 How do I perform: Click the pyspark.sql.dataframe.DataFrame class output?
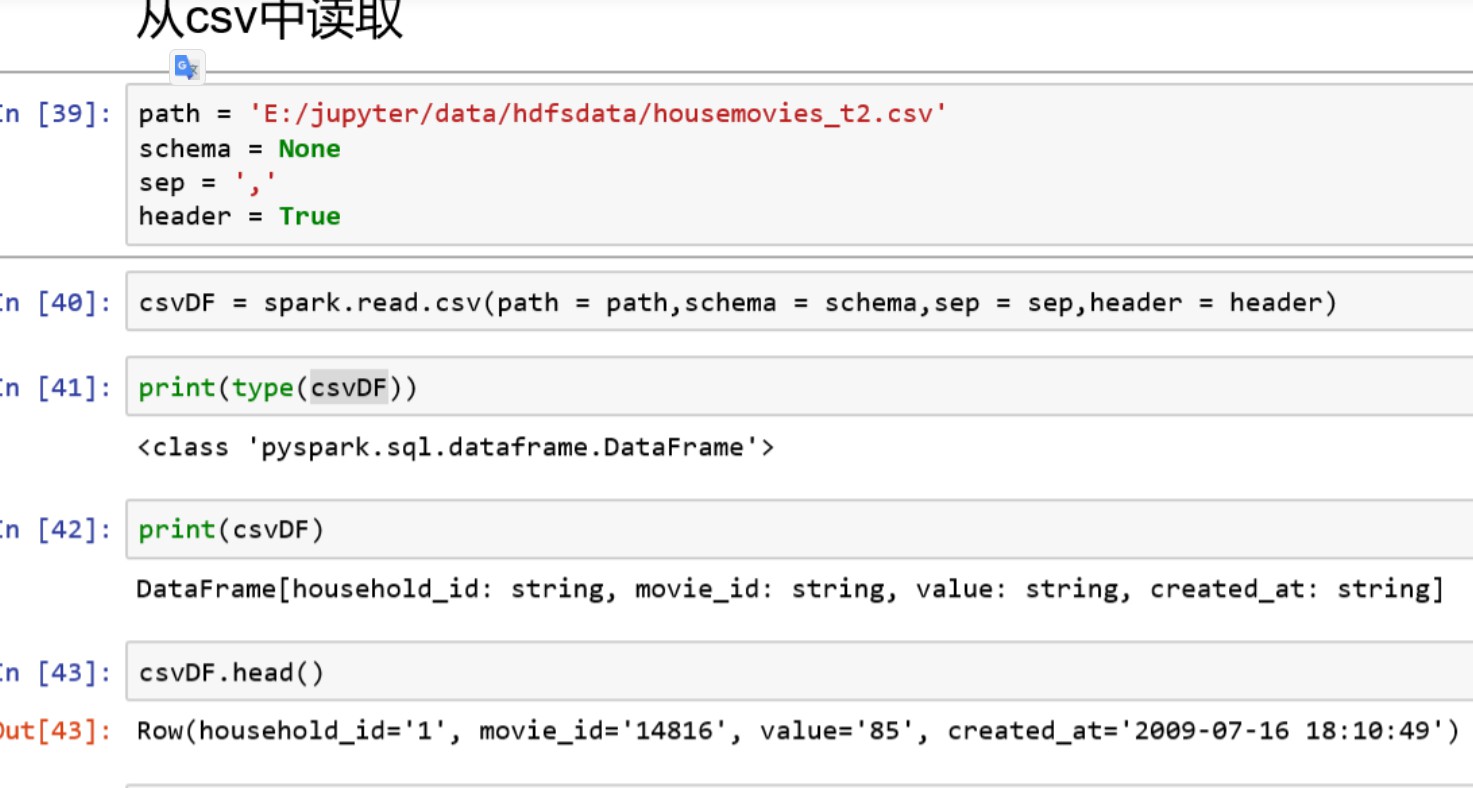[x=455, y=447]
